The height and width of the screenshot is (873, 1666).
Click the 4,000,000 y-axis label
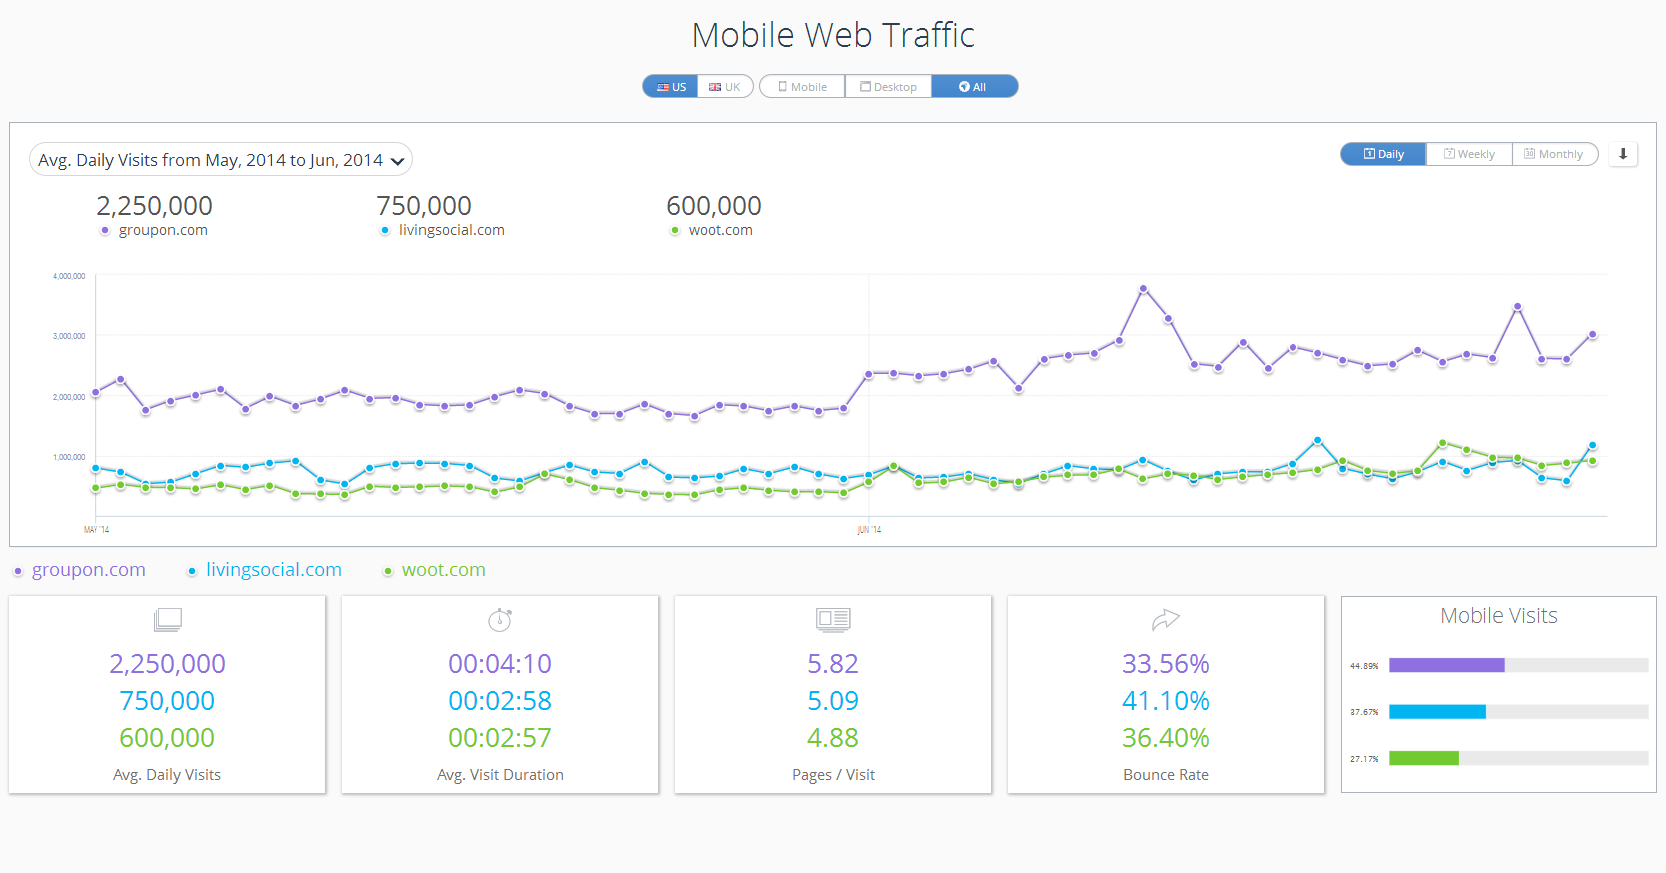point(69,276)
